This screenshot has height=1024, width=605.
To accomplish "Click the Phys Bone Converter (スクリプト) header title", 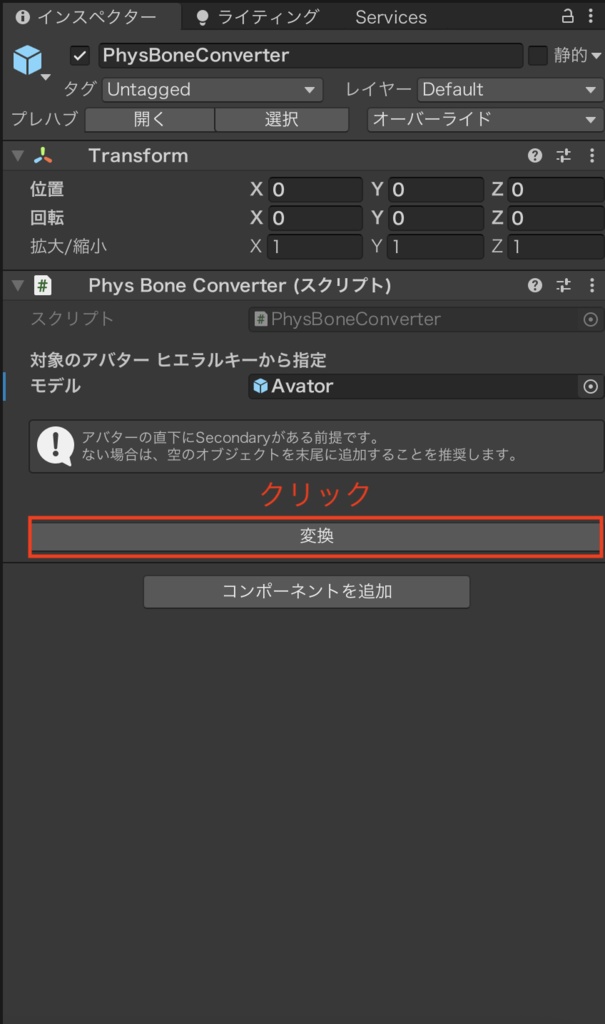I will 240,285.
